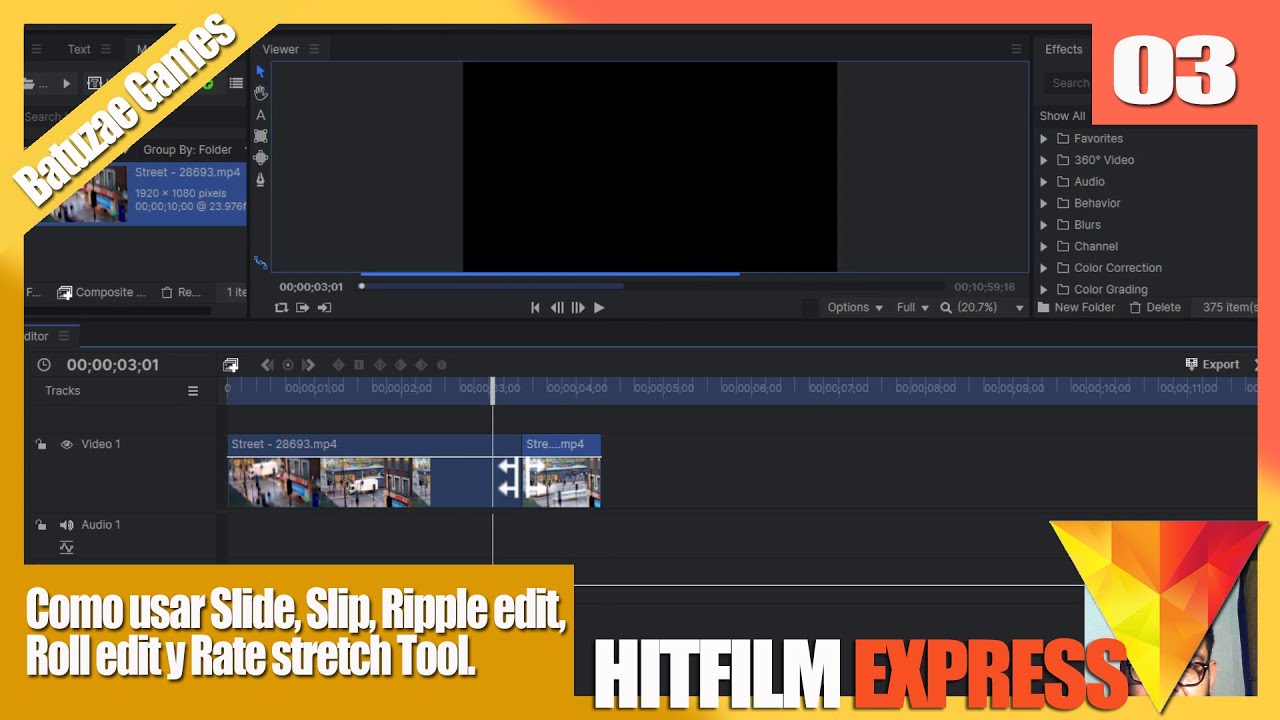Step forward one frame
1280x720 pixels.
coord(578,308)
